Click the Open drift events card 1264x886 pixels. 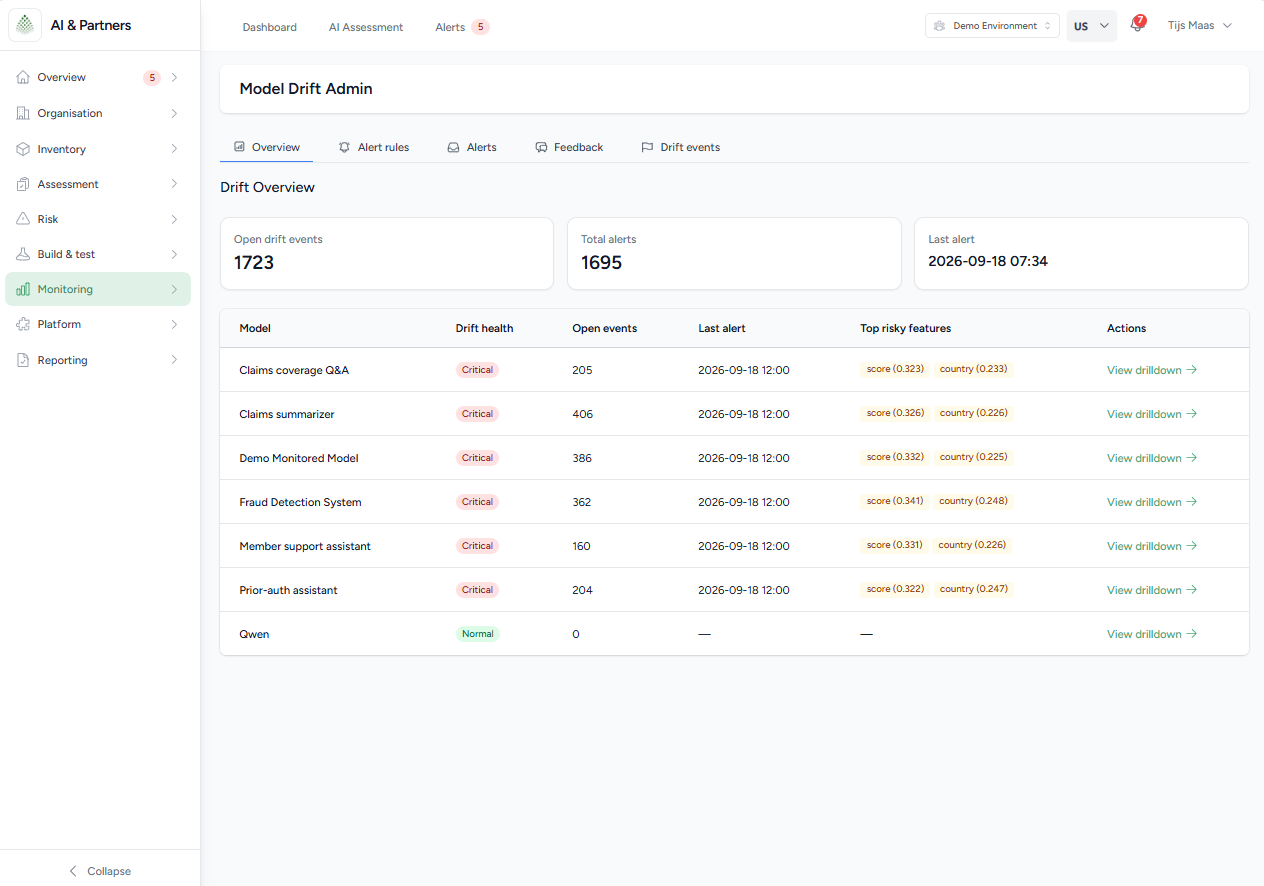click(x=387, y=254)
